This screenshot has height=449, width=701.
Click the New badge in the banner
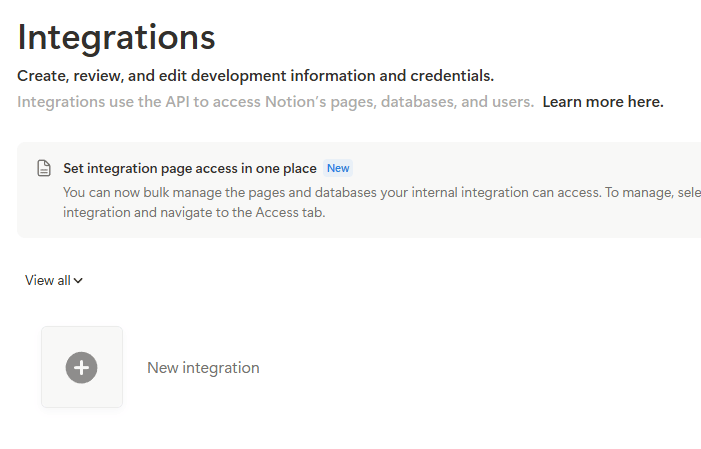338,168
